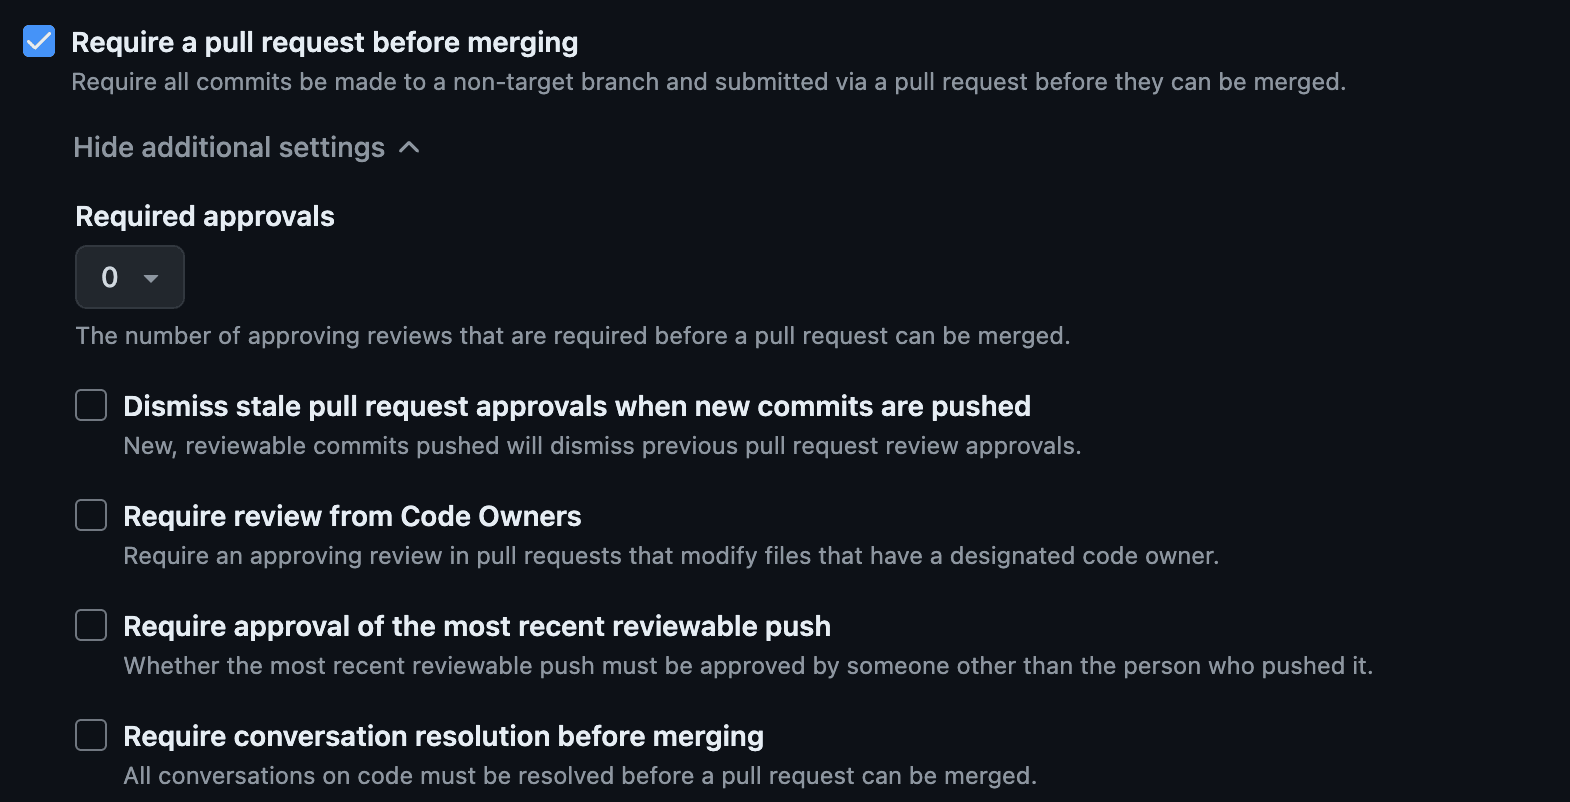Enable Require conversation resolution before merging checkbox
This screenshot has width=1570, height=802.
click(91, 736)
